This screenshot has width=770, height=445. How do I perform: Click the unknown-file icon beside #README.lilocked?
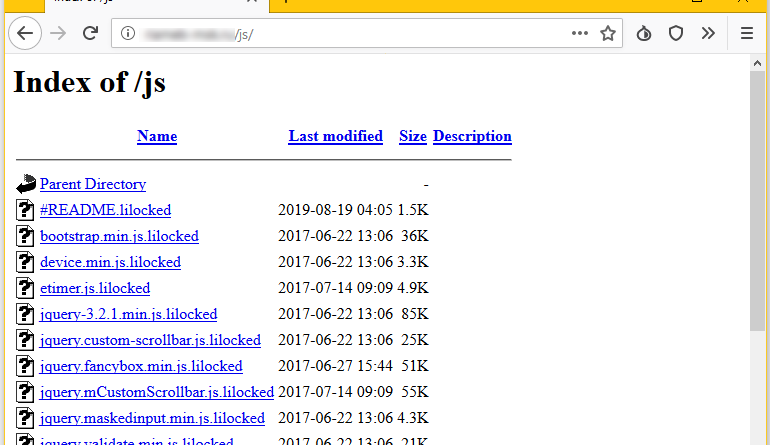(25, 210)
